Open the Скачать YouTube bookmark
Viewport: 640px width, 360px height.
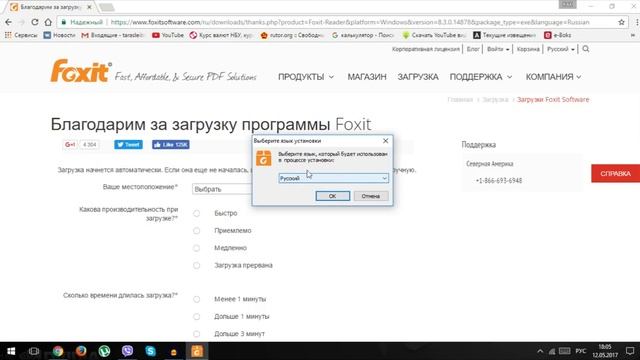[x=434, y=35]
